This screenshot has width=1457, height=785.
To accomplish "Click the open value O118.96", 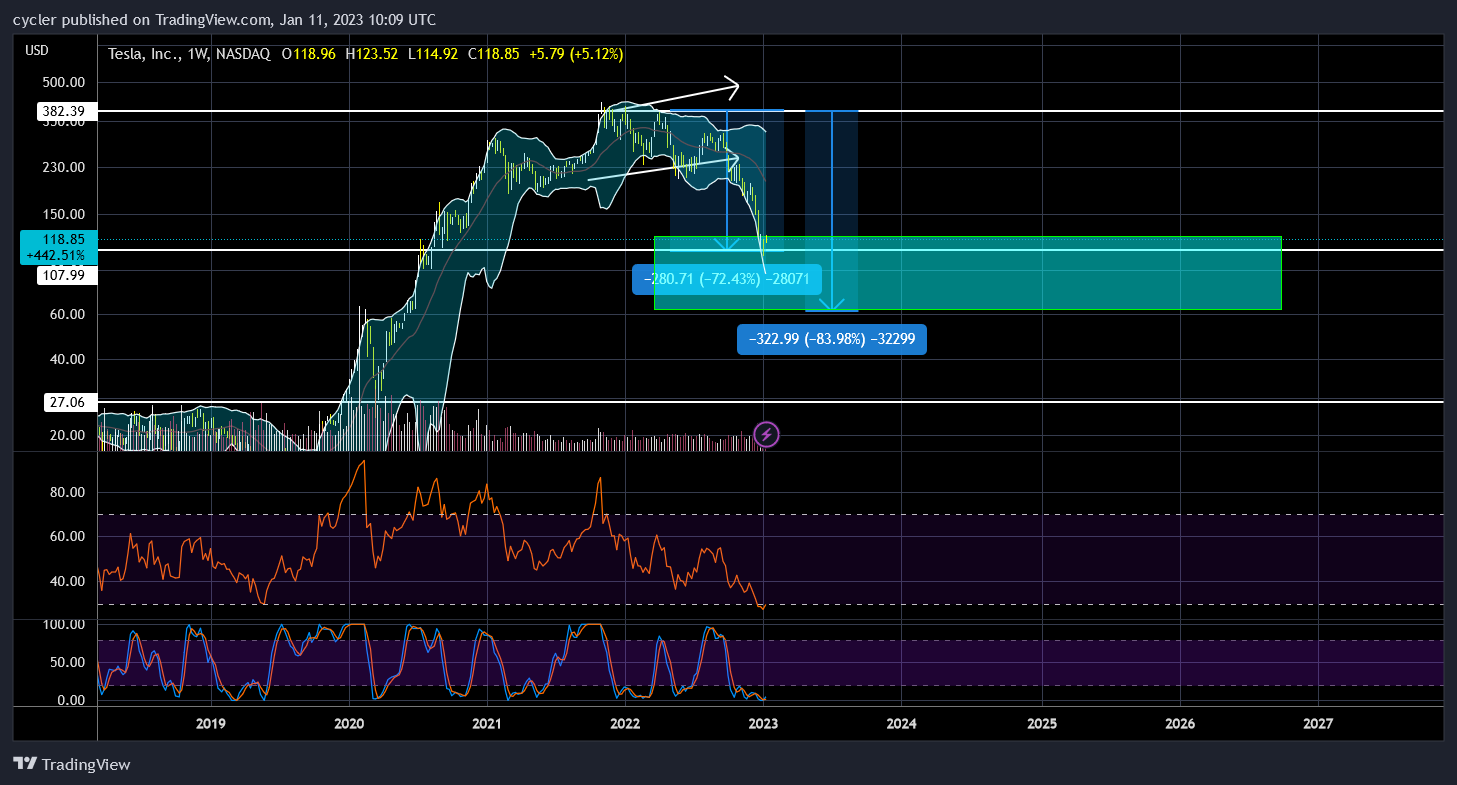I will tap(309, 54).
